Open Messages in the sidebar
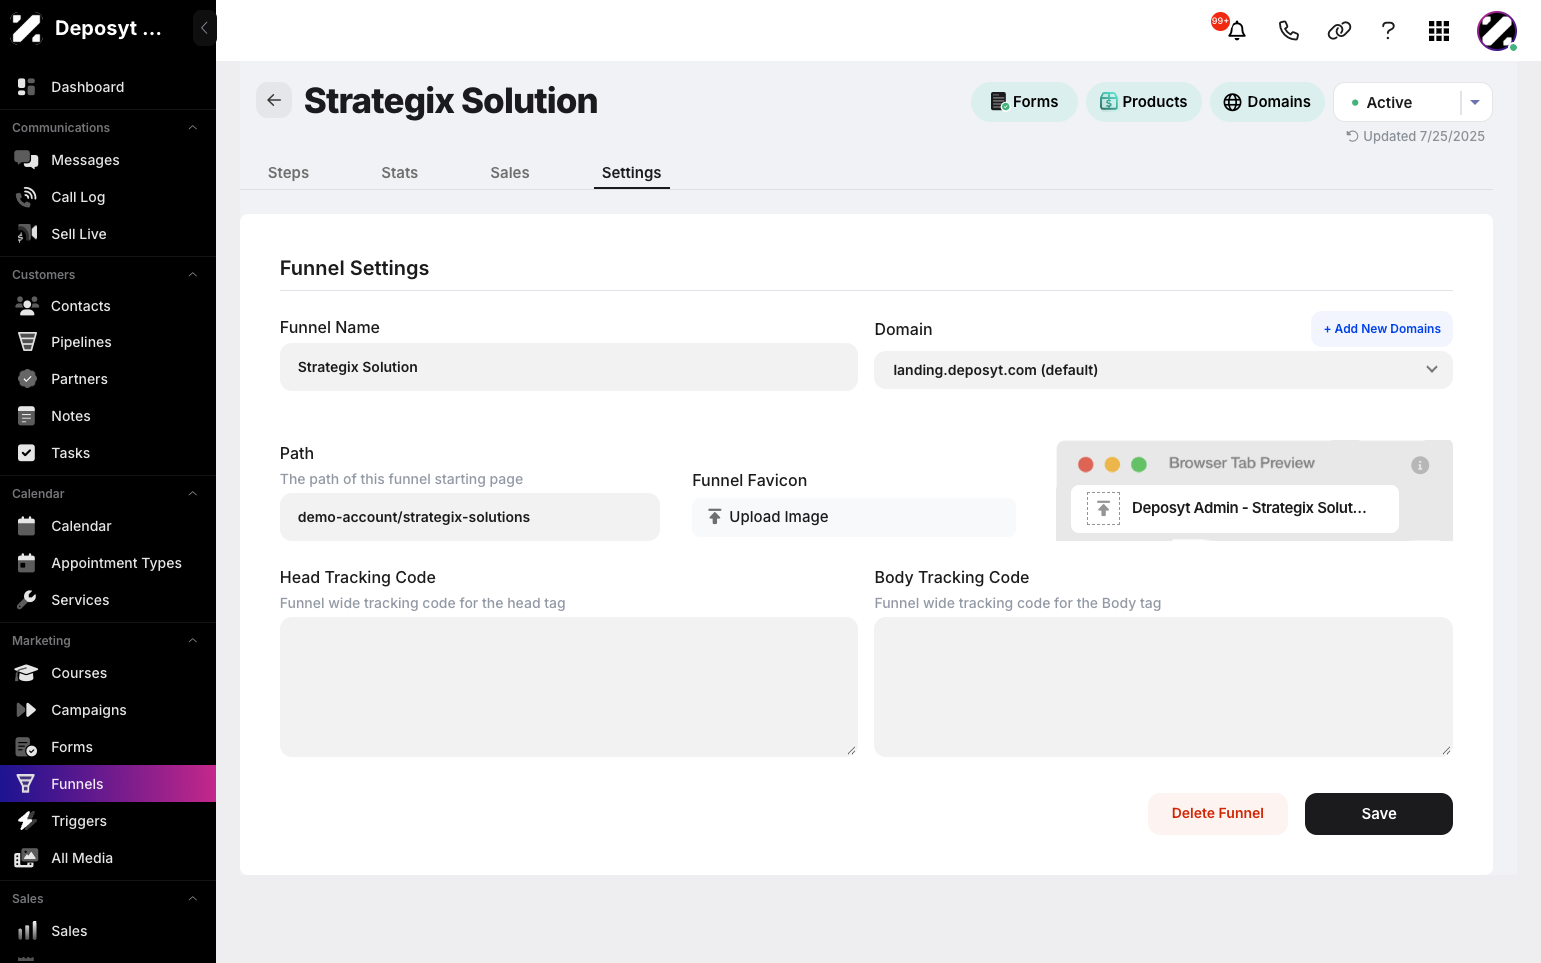 (x=108, y=160)
